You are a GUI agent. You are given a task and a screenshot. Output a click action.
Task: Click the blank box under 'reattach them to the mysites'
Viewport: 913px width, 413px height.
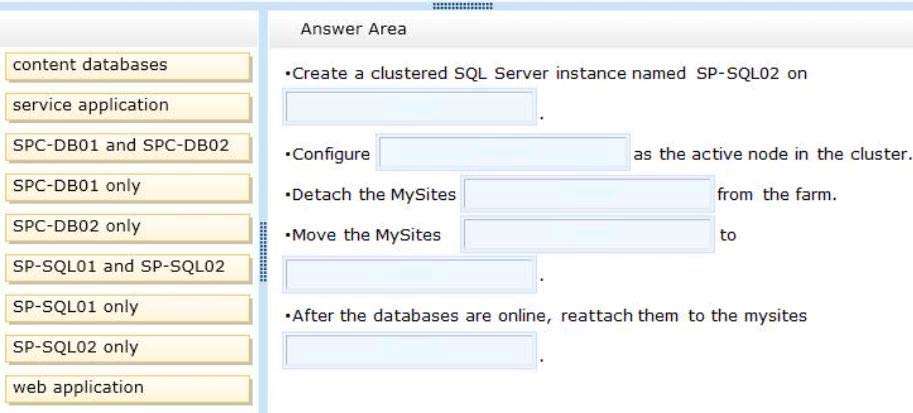[410, 351]
